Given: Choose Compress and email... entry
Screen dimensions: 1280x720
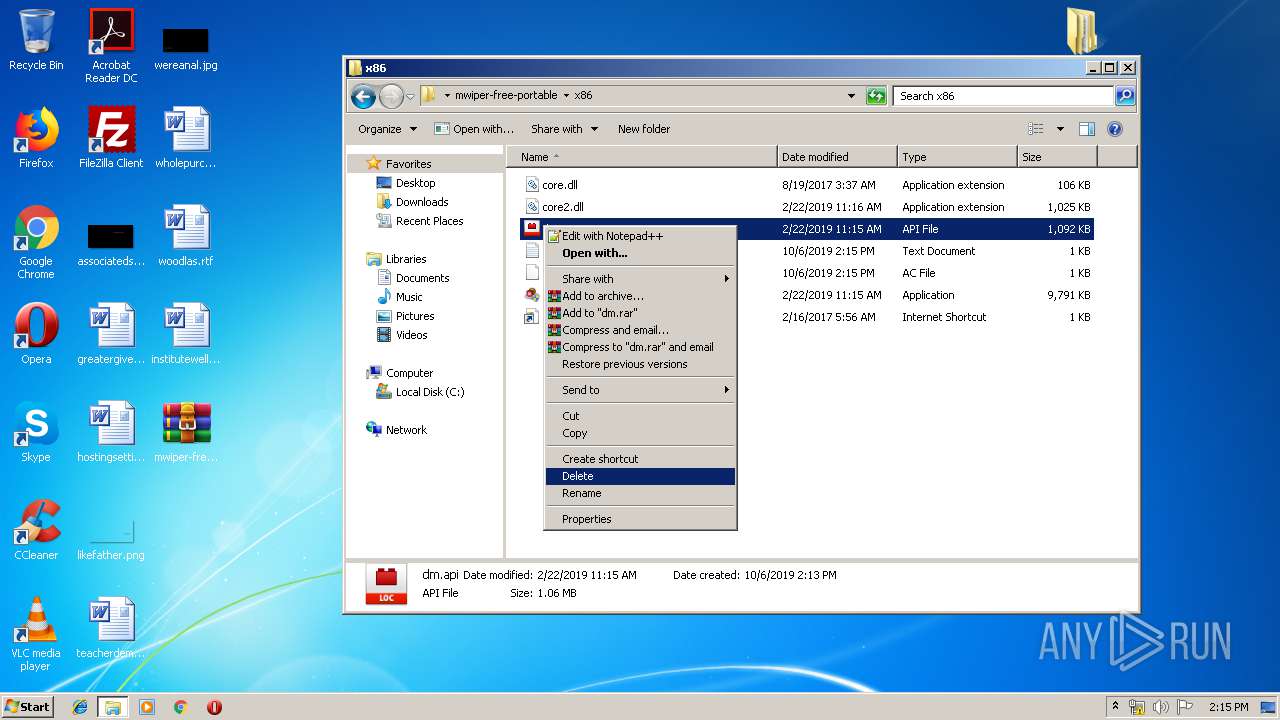Looking at the screenshot, I should [x=640, y=330].
